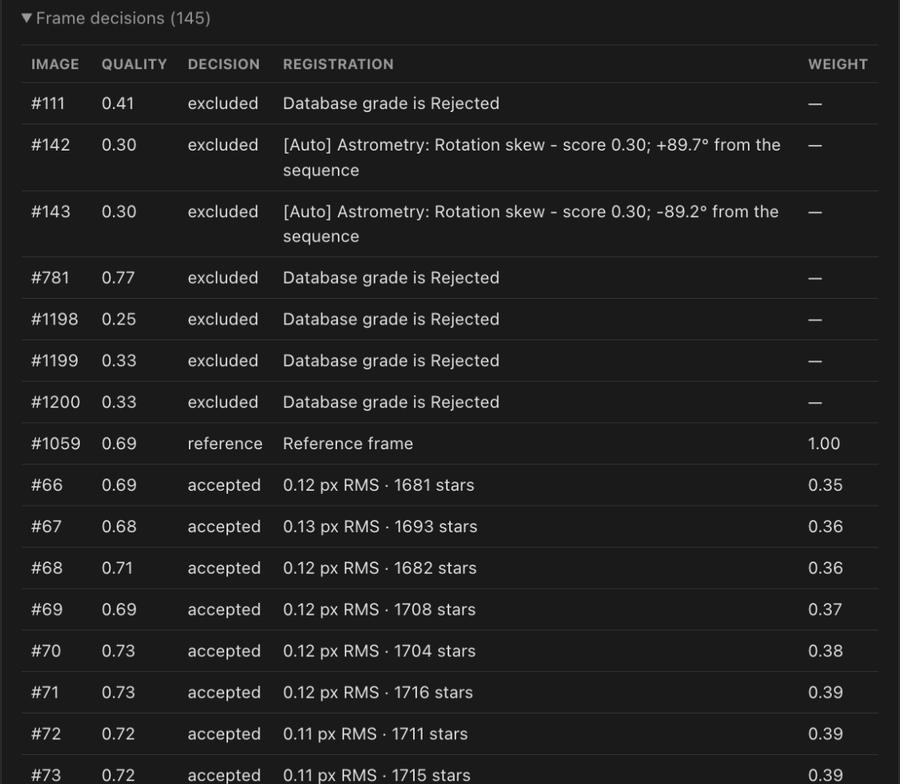900x784 pixels.
Task: Select the row for image #1200
Action: 449,402
